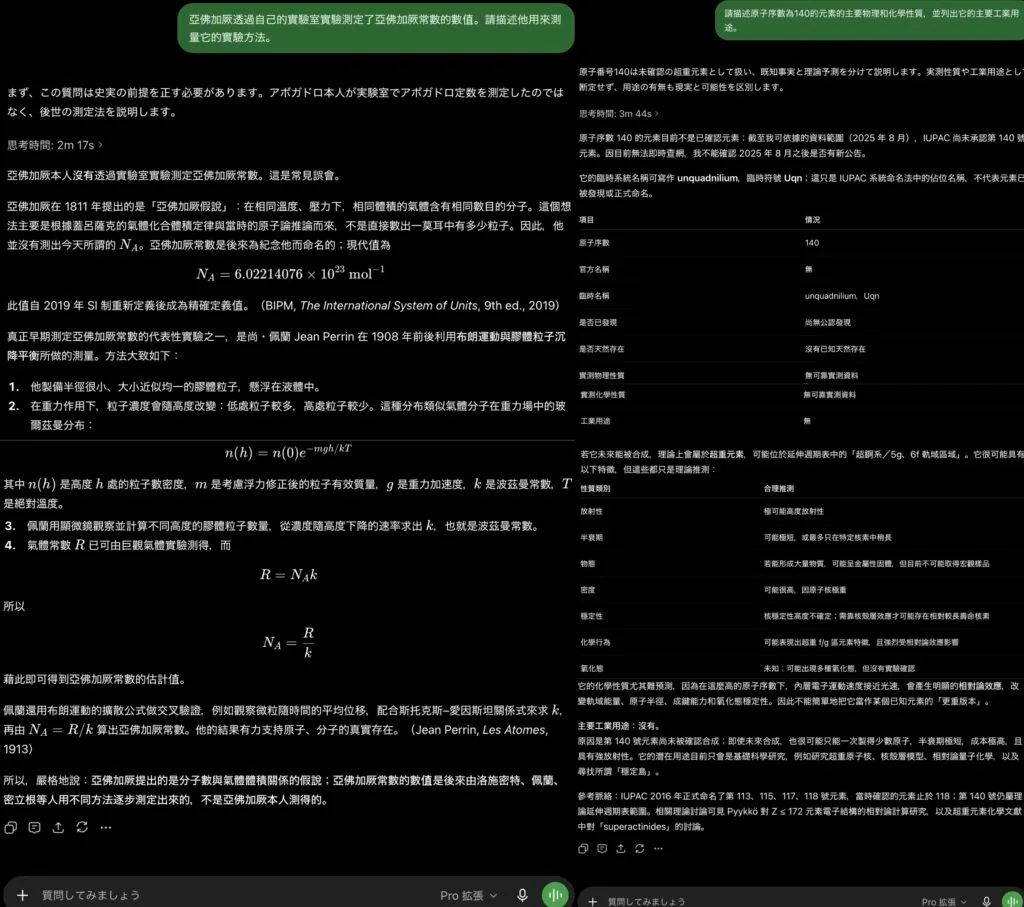This screenshot has height=907, width=1024.
Task: Open feedback comment icon under Avogadro answer
Action: pyautogui.click(x=35, y=827)
